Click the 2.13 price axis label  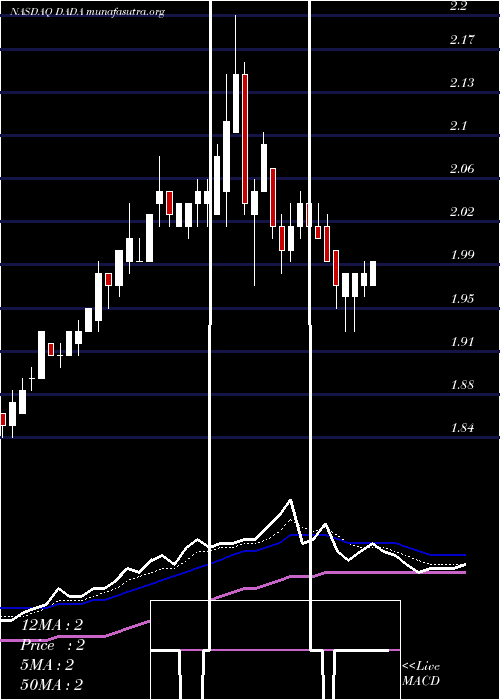tap(462, 83)
